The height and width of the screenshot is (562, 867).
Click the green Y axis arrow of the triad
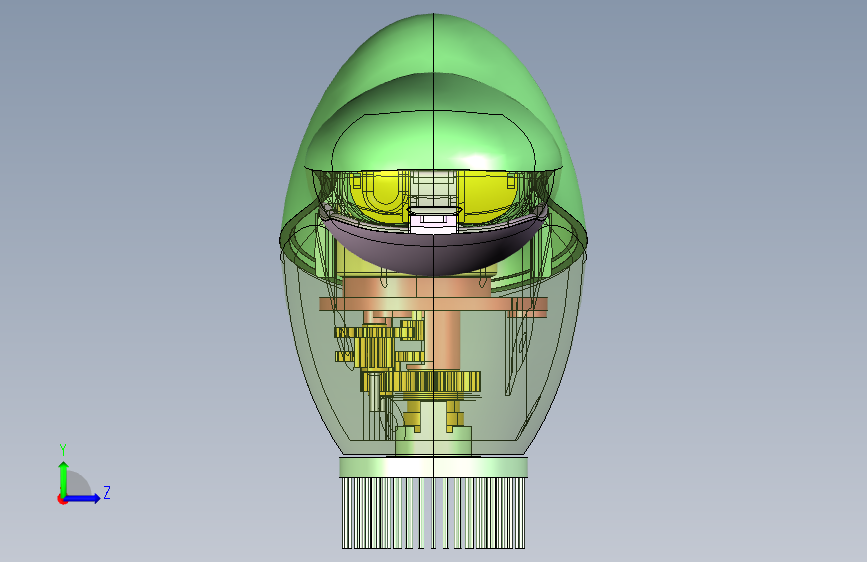coord(64,478)
